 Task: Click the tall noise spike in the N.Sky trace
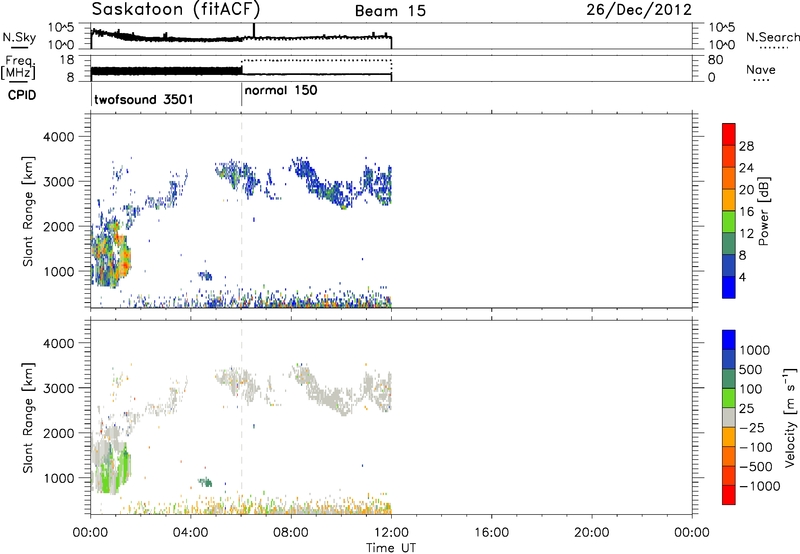pos(254,30)
